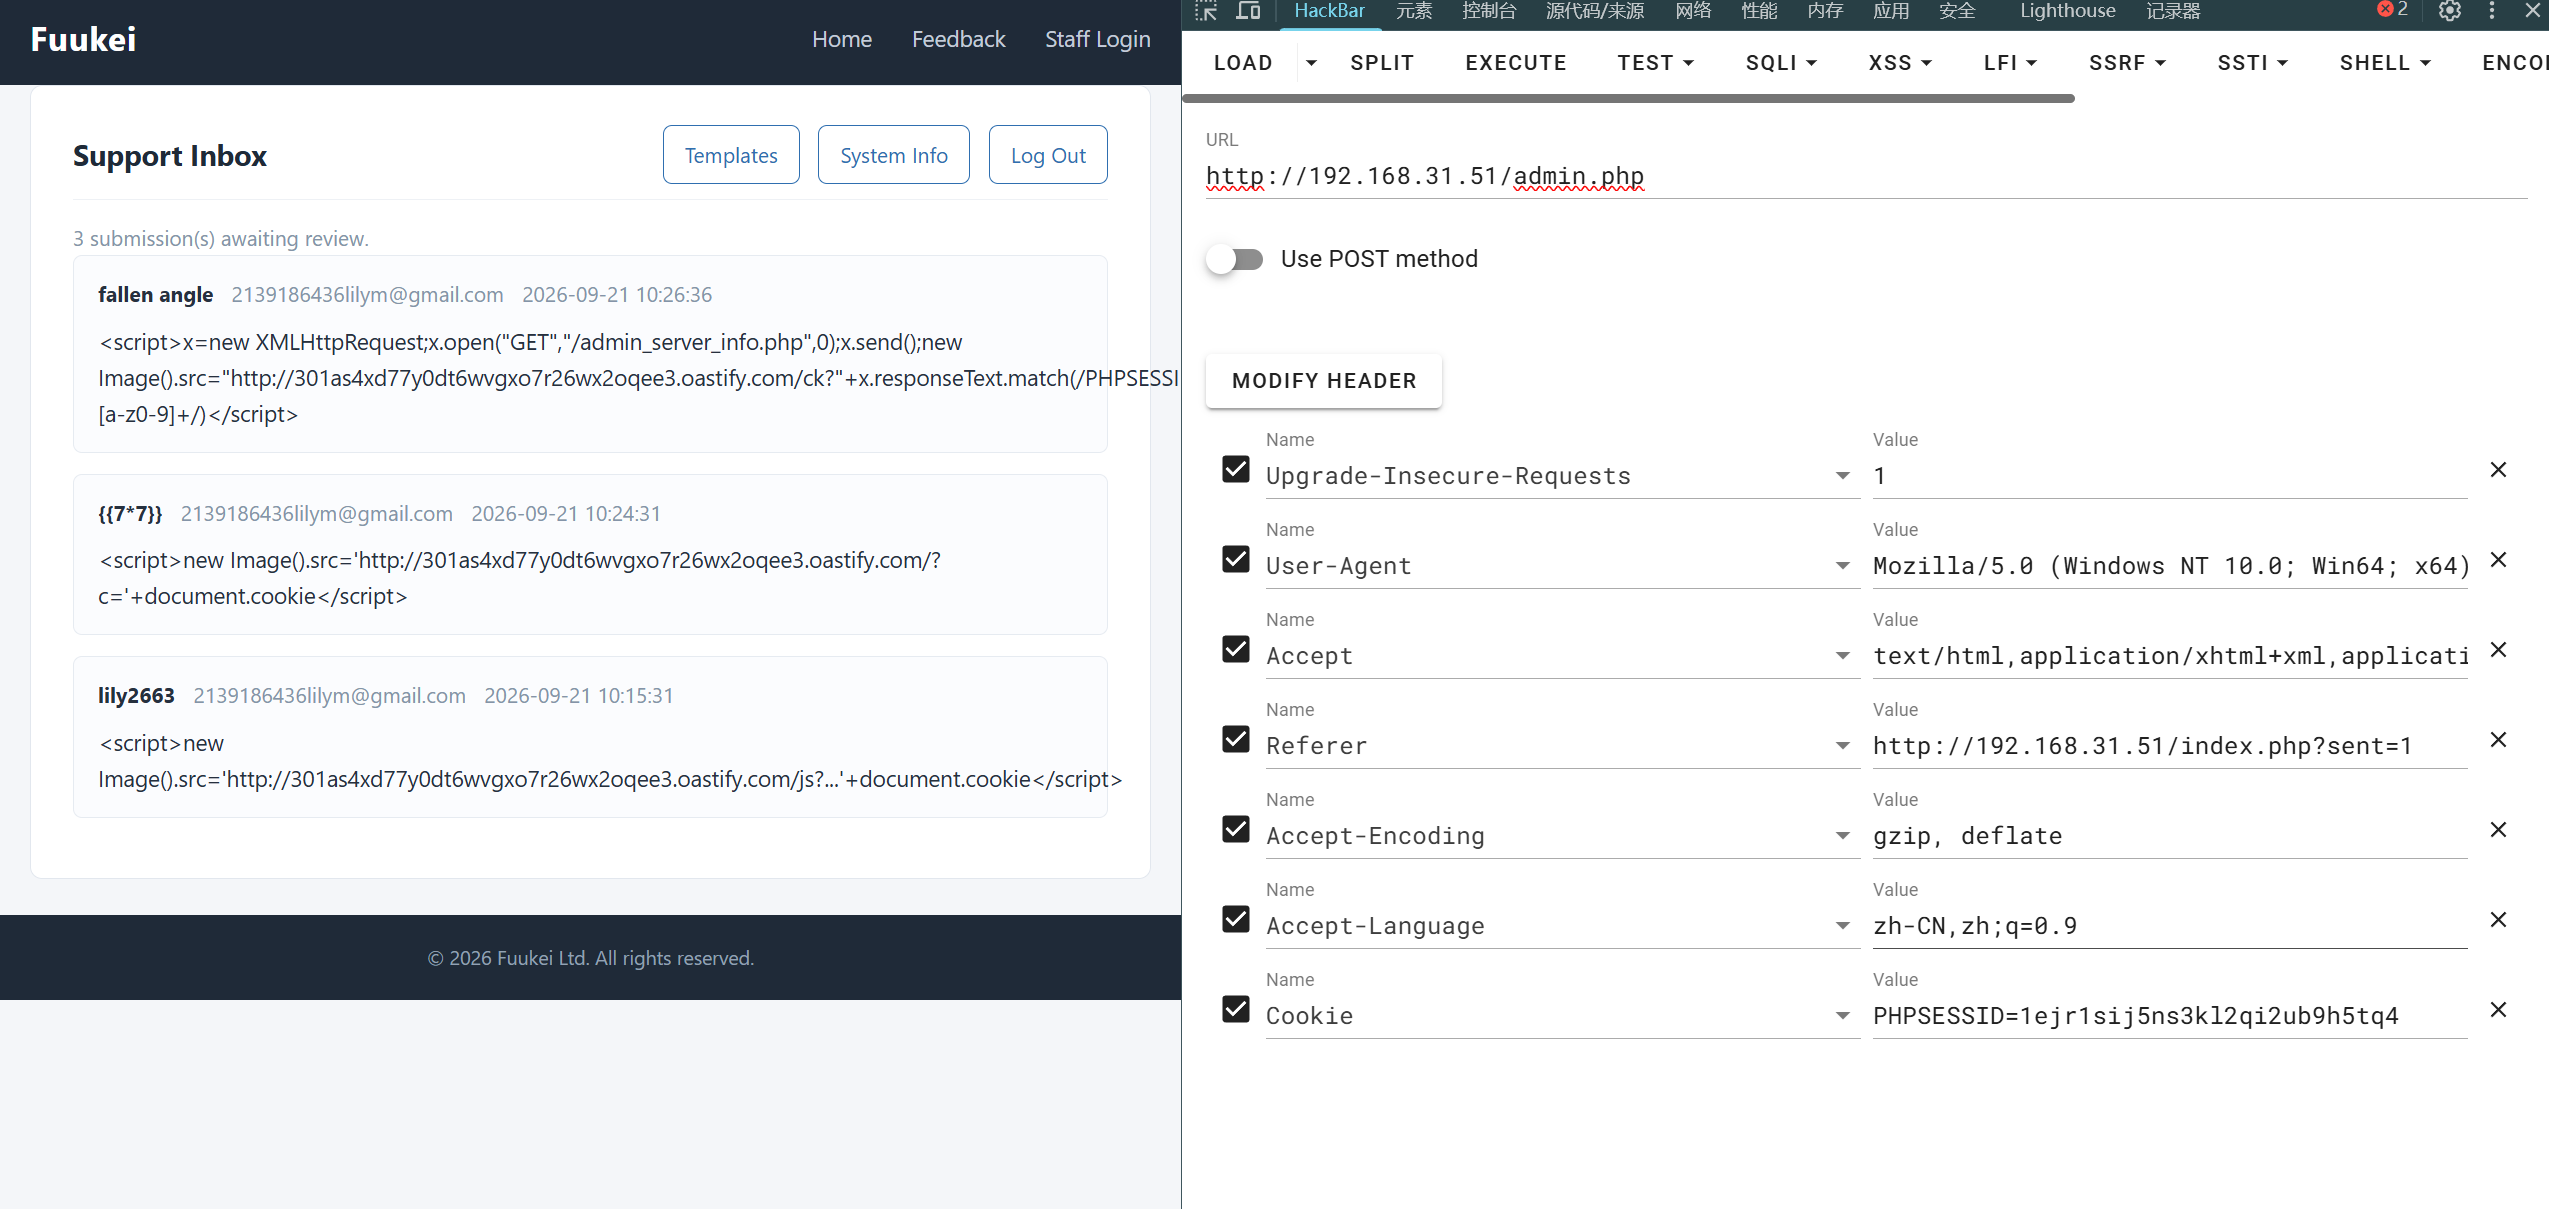Uncheck the Accept-Encoding header checkbox
The image size is (2549, 1209).
point(1236,829)
